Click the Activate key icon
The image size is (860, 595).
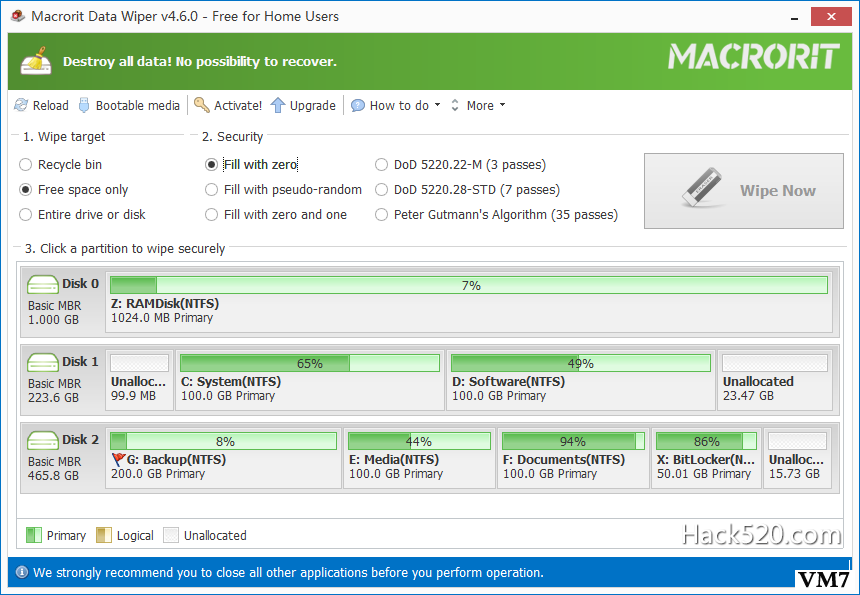pyautogui.click(x=201, y=105)
